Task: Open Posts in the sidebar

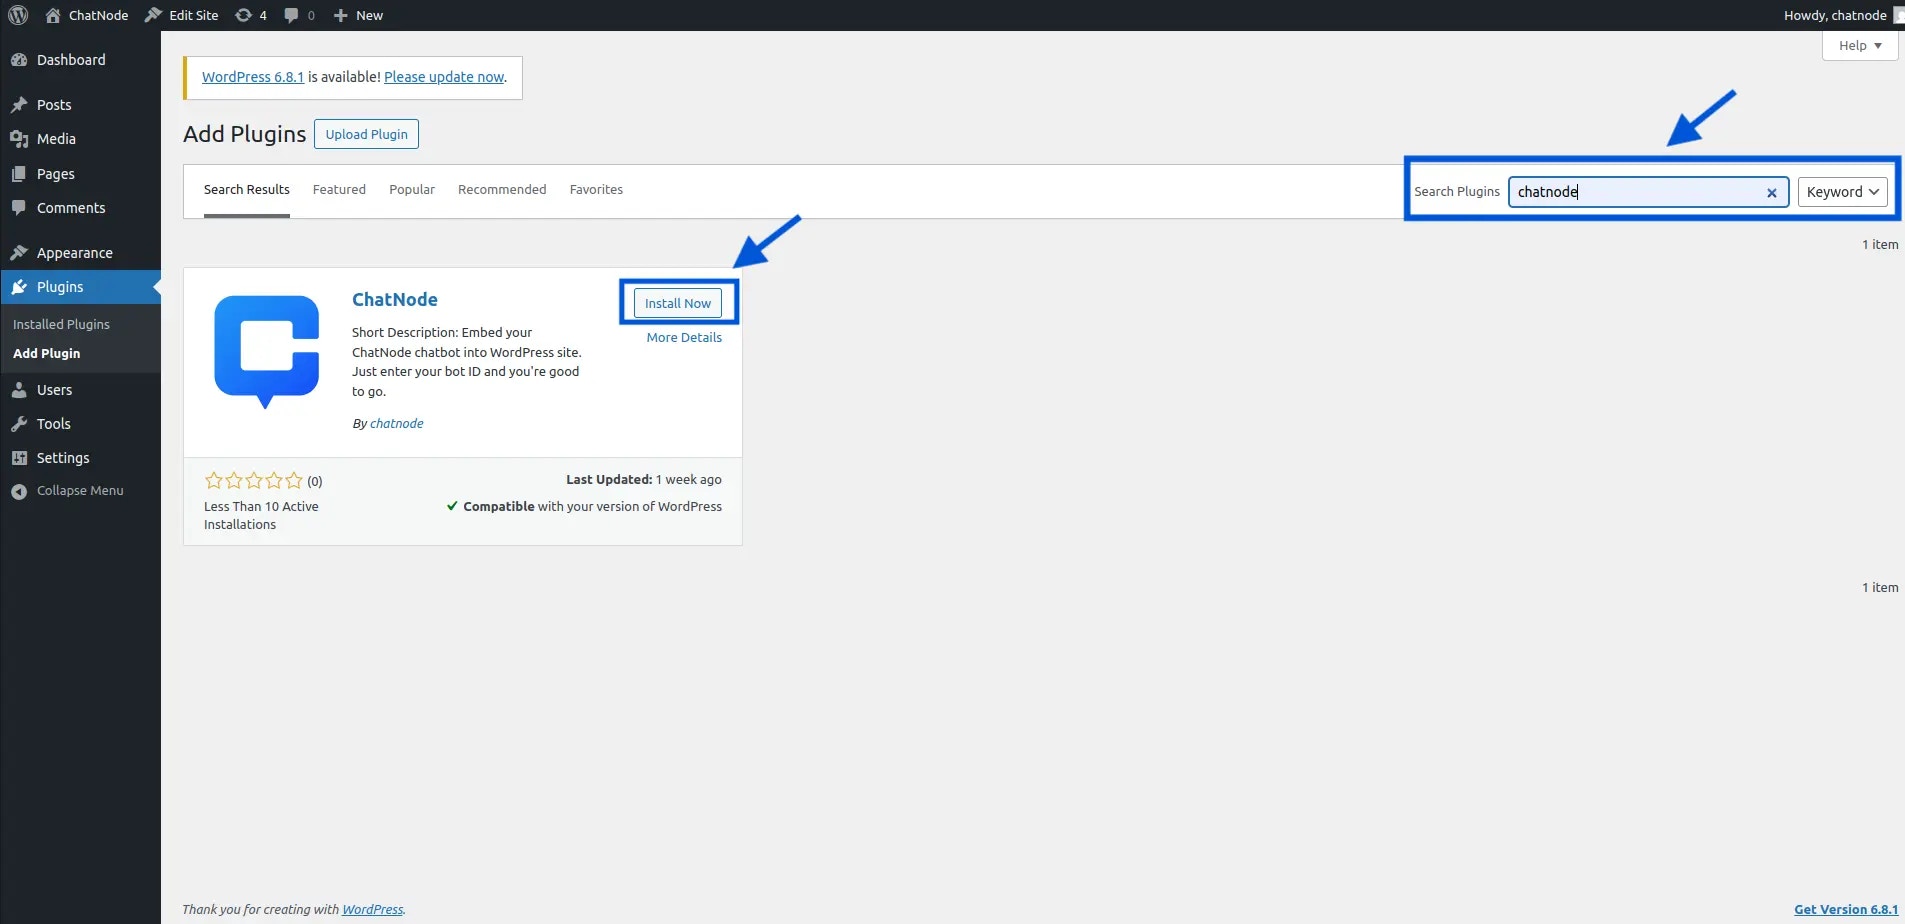Action: point(80,104)
